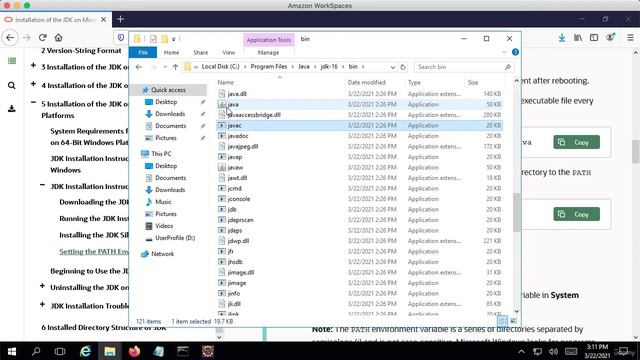The image size is (640, 360).
Task: Collapse section 5 Installation of the JDK
Action: 33,102
